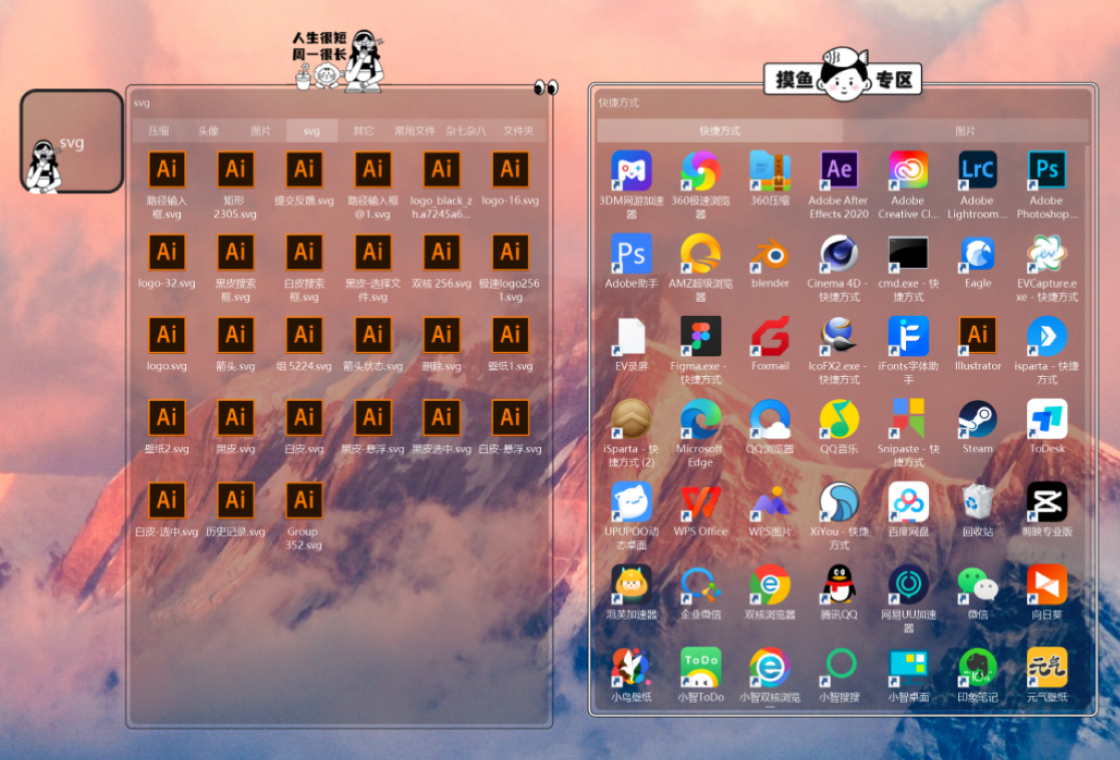Click the svg folder thumbnail tile
The width and height of the screenshot is (1120, 760).
coord(72,141)
